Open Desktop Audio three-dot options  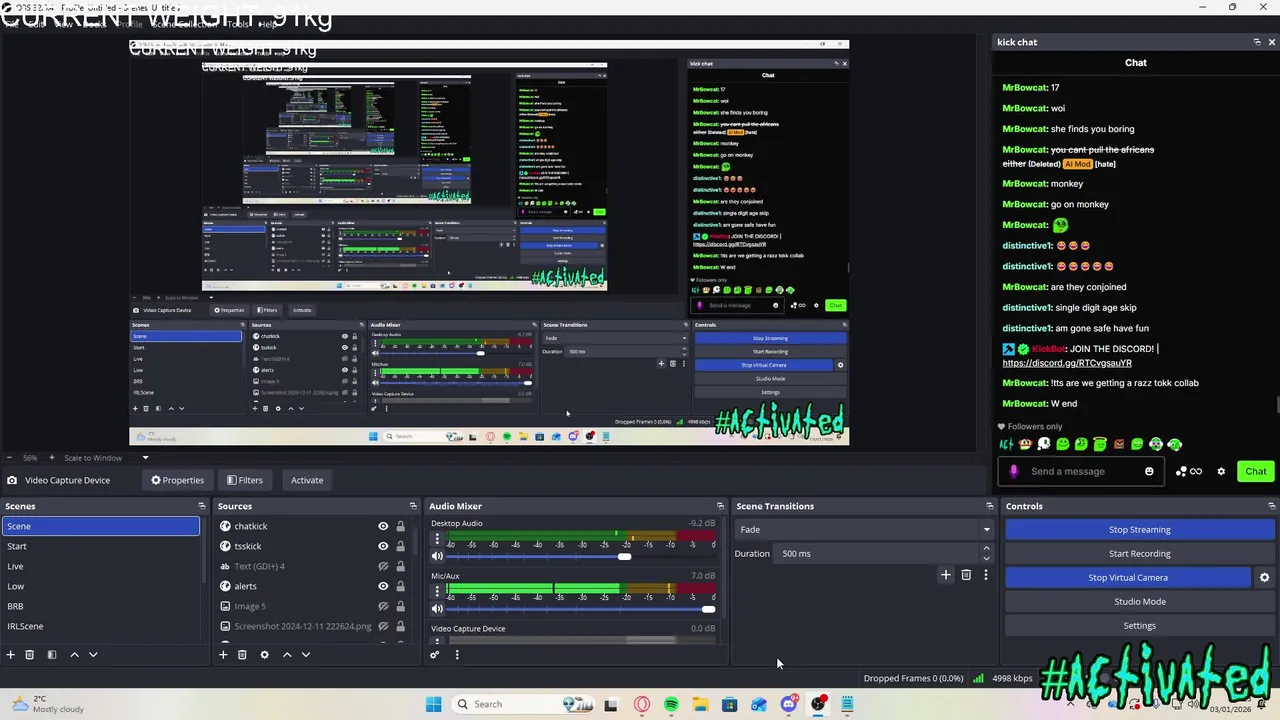pyautogui.click(x=437, y=538)
